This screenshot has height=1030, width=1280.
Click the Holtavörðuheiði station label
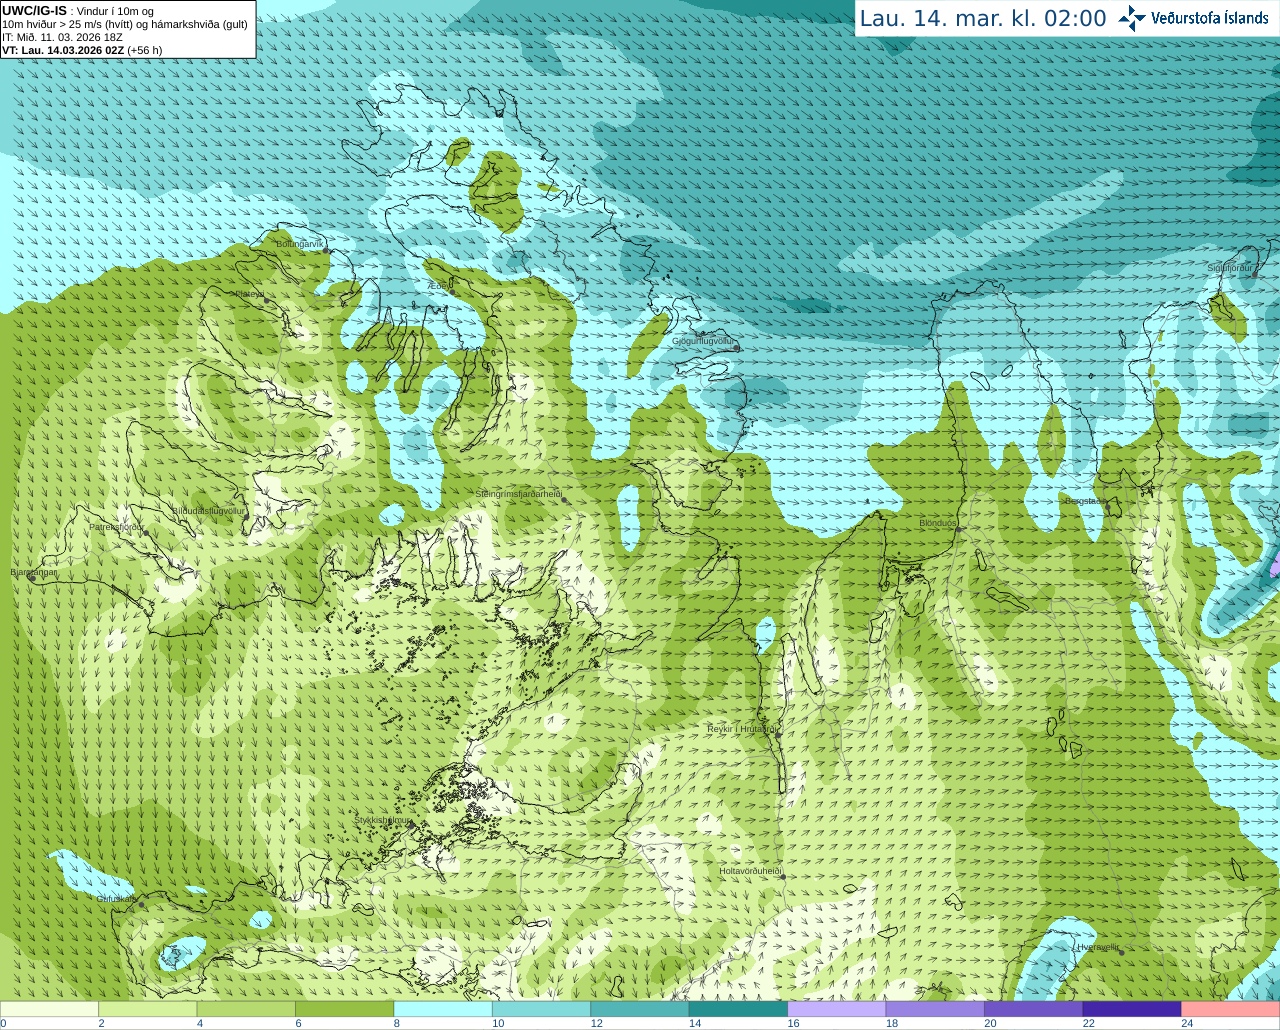pos(750,871)
